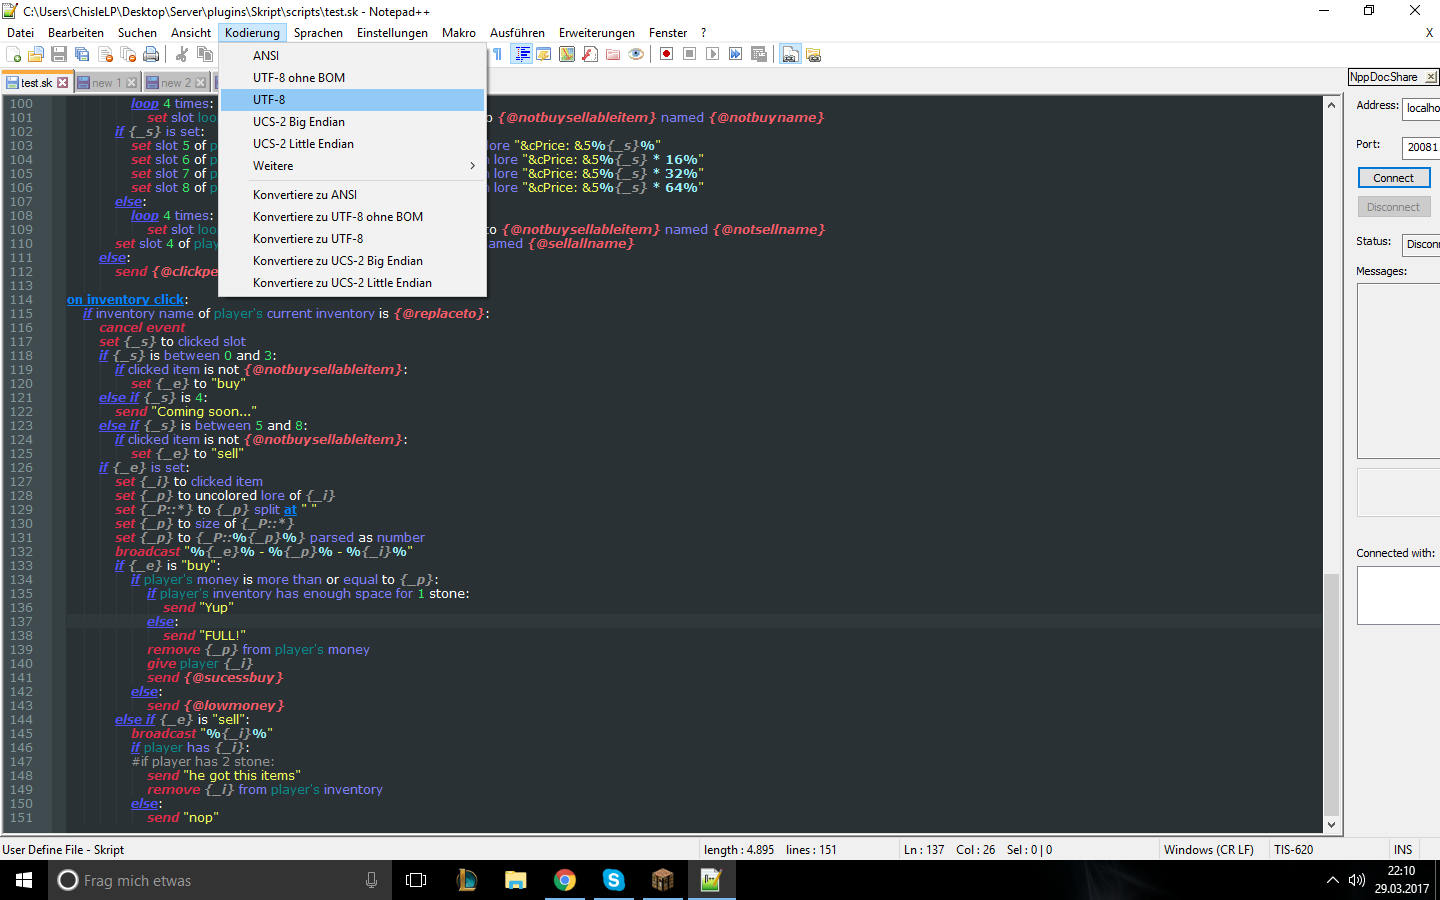Open the Sprachen menu
Image resolution: width=1440 pixels, height=900 pixels.
coord(318,33)
